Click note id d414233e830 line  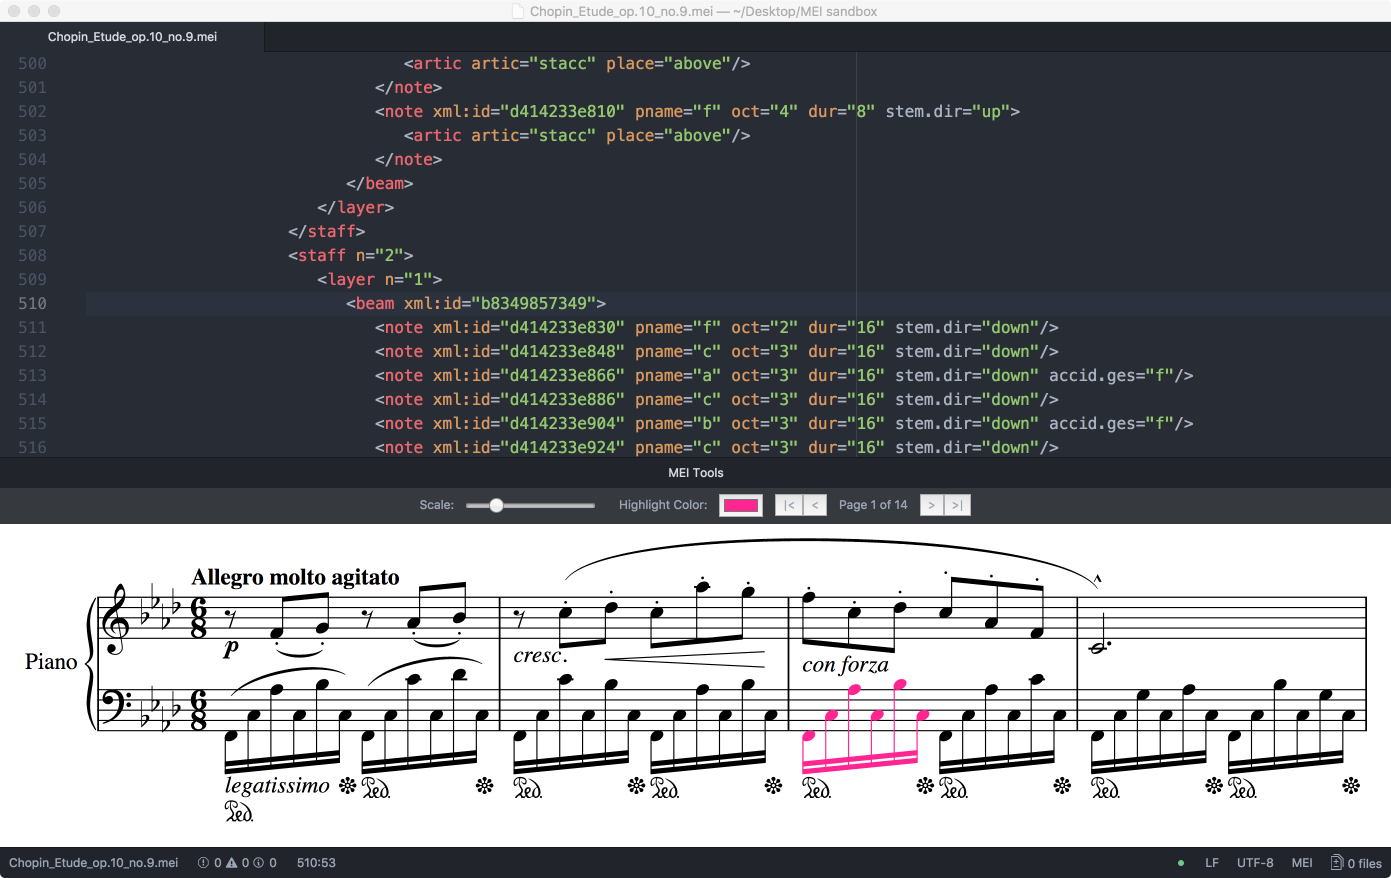[x=716, y=327]
